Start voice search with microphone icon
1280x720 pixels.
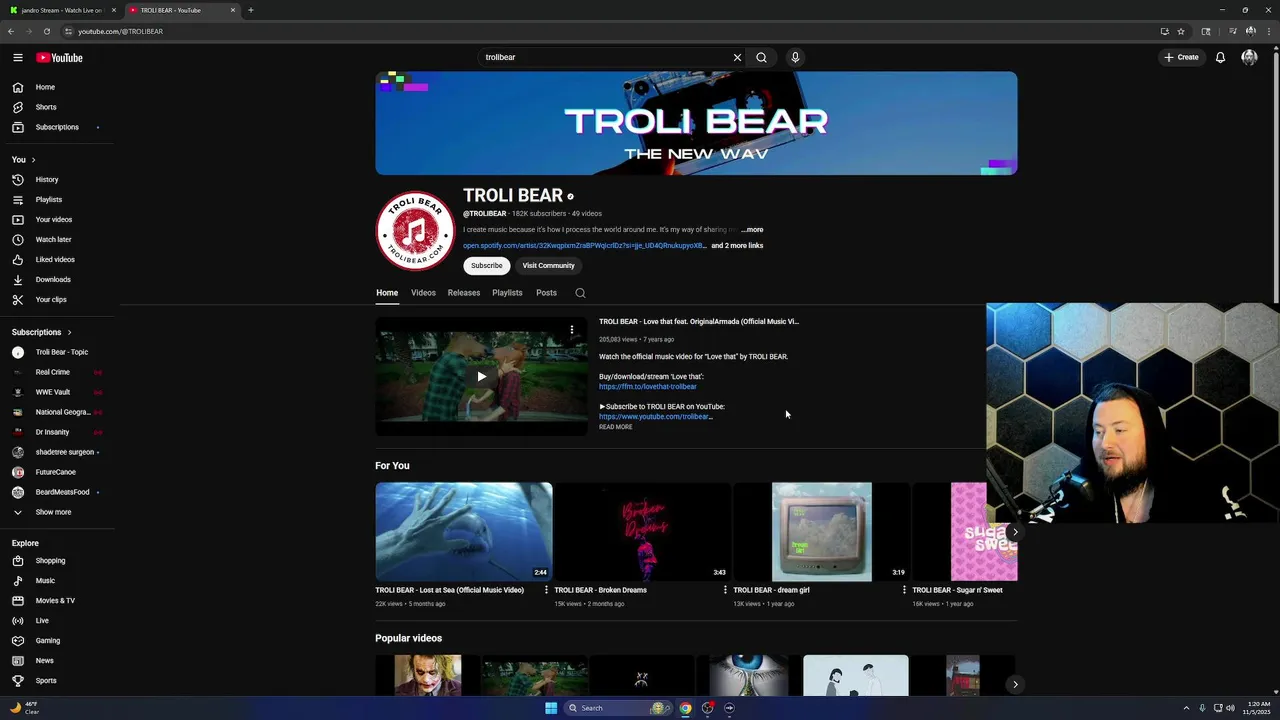[x=795, y=57]
